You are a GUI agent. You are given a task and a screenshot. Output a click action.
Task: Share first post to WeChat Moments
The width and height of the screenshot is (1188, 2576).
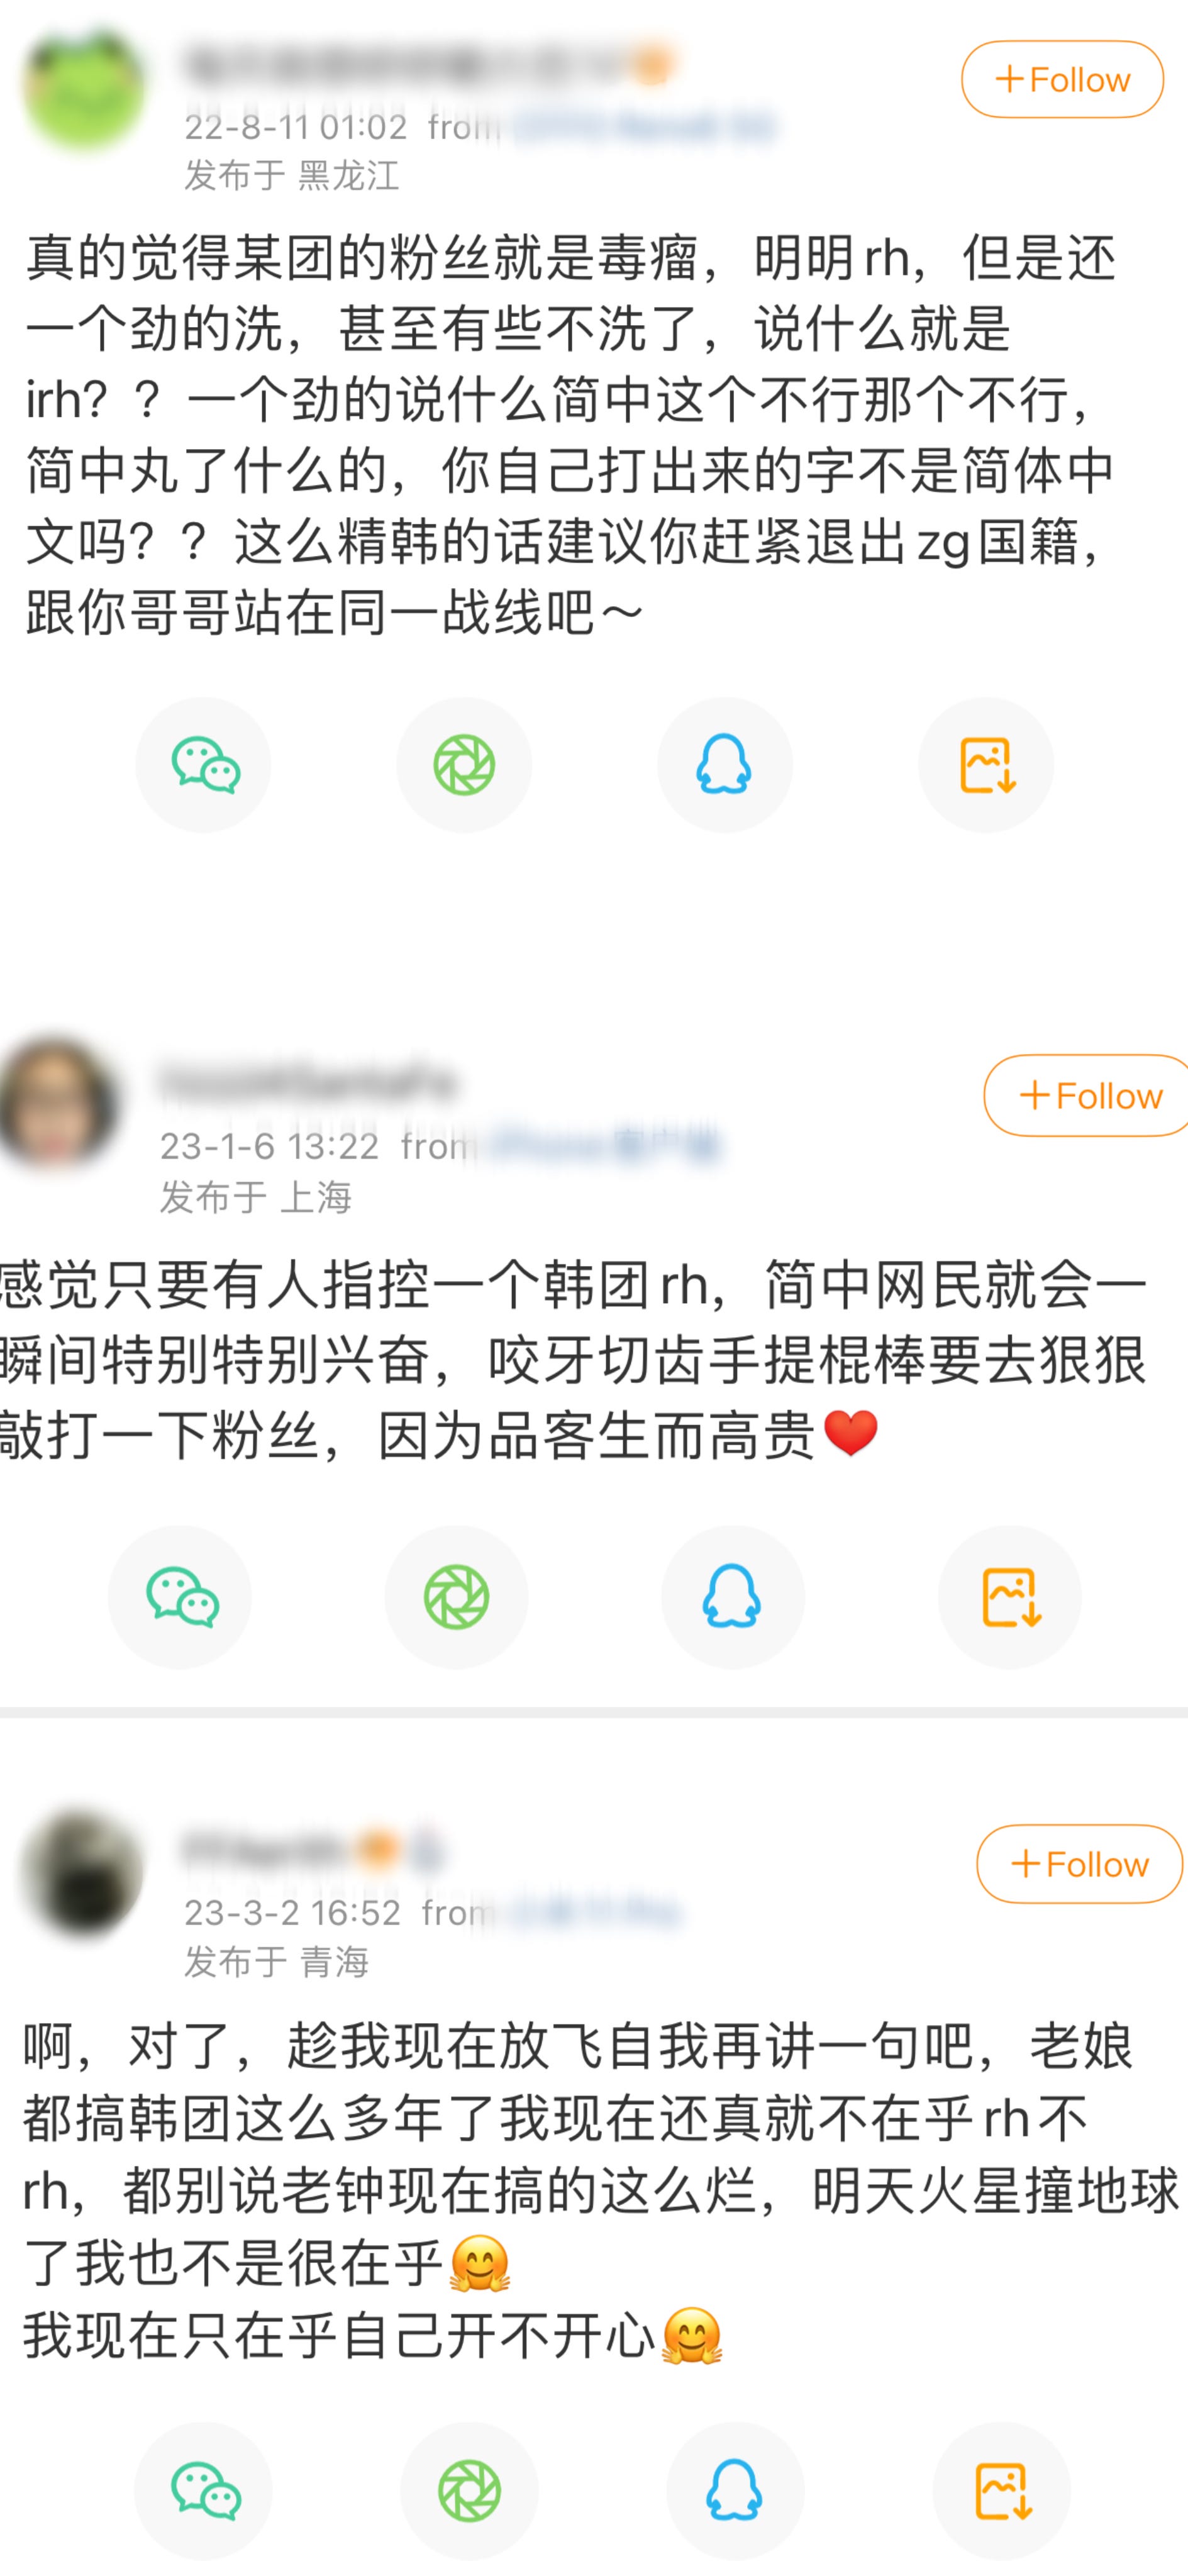tap(464, 765)
